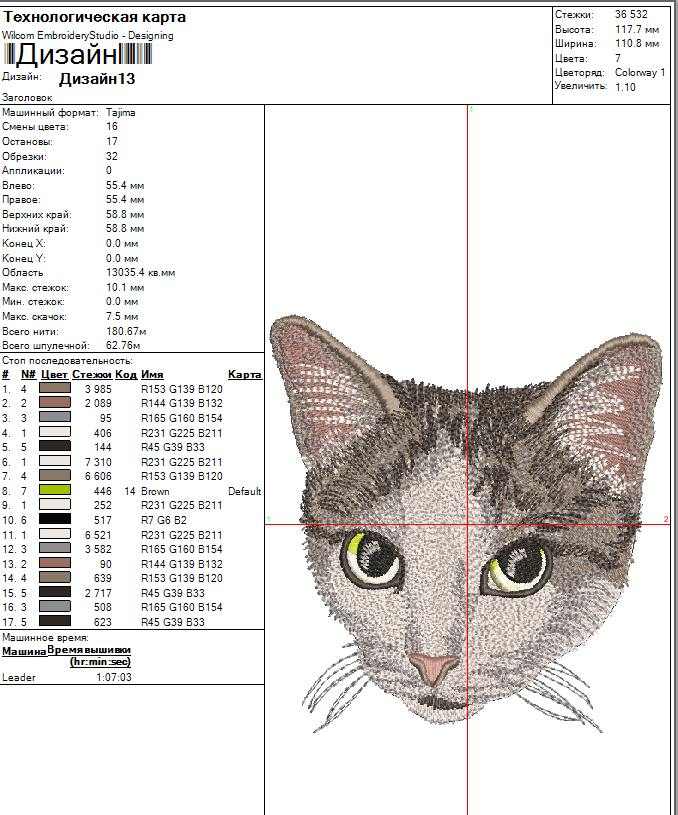The image size is (678, 815).
Task: Click the Tajima machine format value
Action: click(120, 113)
